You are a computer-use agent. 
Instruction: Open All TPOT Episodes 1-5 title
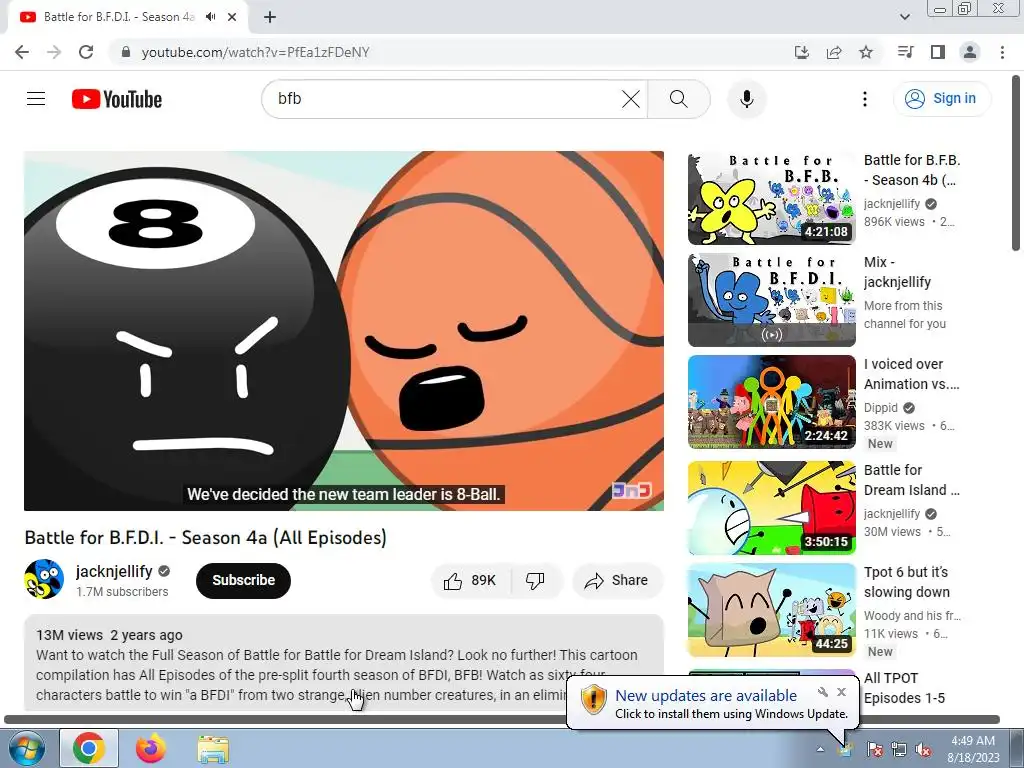click(x=904, y=688)
